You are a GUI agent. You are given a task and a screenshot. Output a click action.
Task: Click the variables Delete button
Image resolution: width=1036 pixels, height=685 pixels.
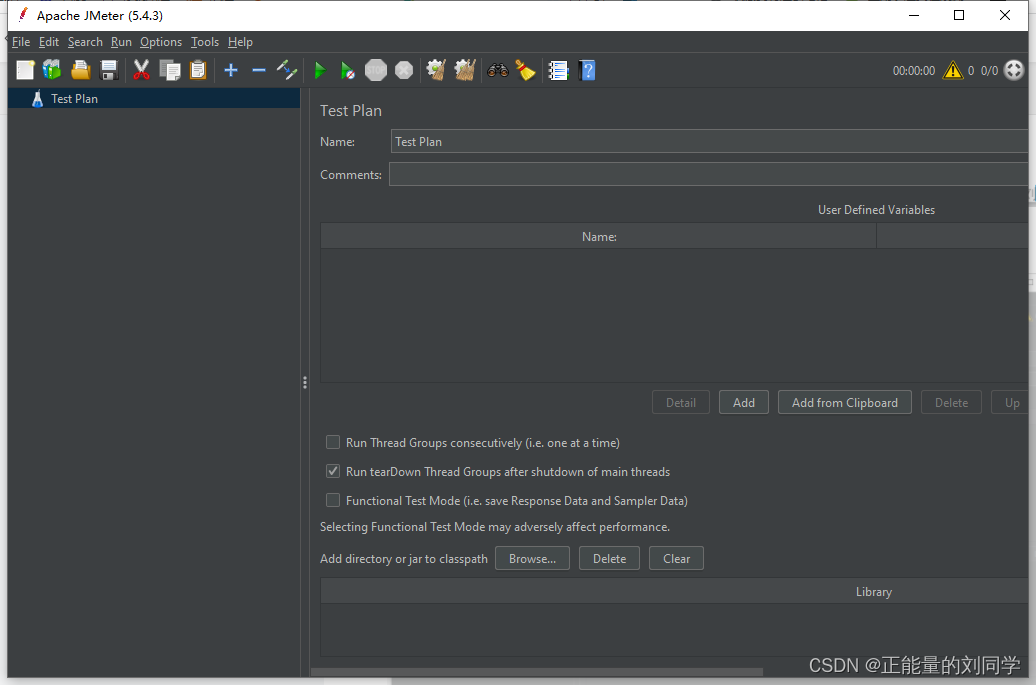951,402
